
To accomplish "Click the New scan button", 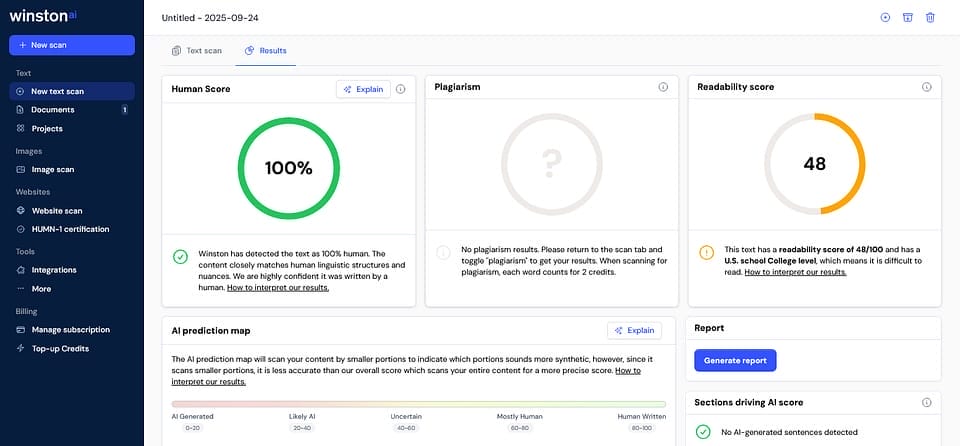I will point(72,45).
